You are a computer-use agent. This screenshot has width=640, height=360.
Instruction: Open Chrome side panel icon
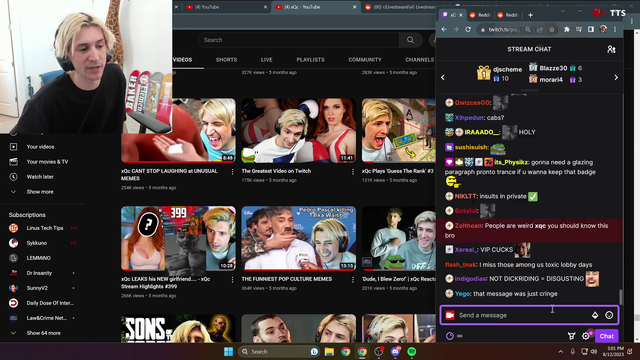pyautogui.click(x=591, y=29)
